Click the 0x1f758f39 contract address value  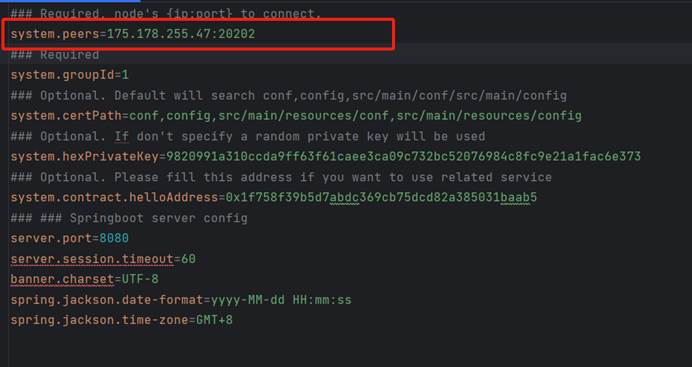pyautogui.click(x=381, y=197)
